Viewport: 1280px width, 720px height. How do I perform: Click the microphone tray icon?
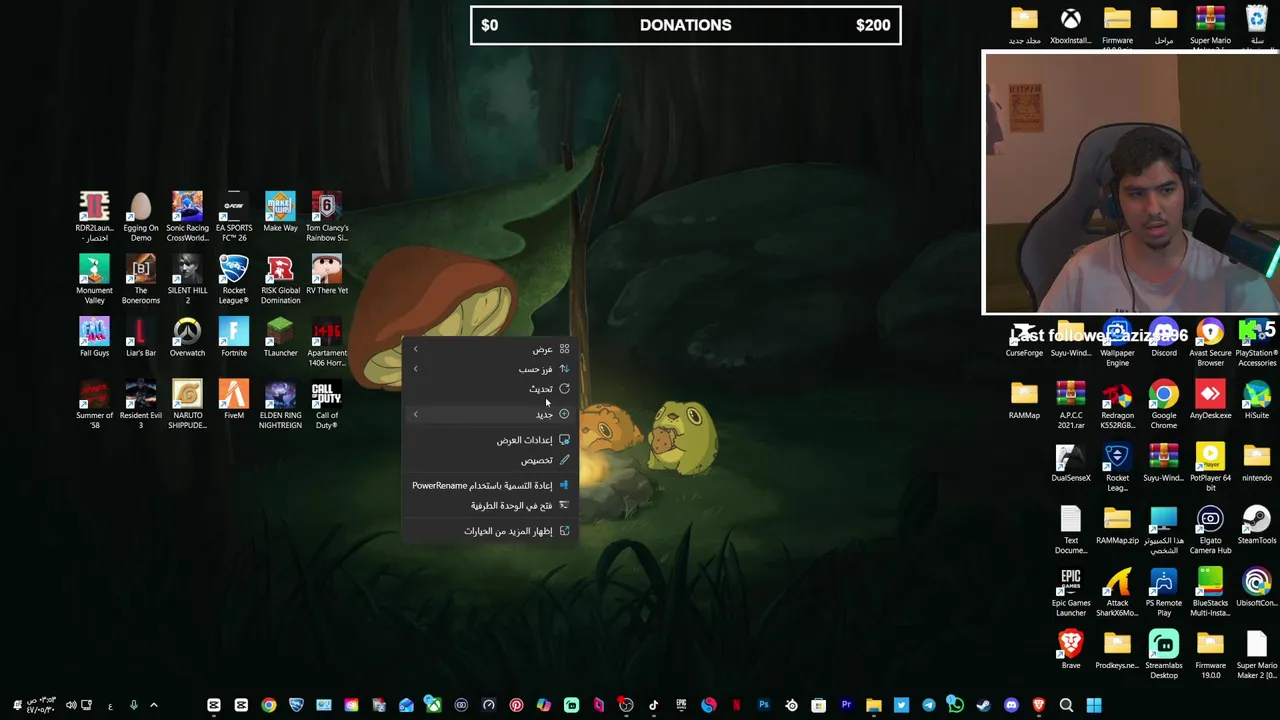133,705
